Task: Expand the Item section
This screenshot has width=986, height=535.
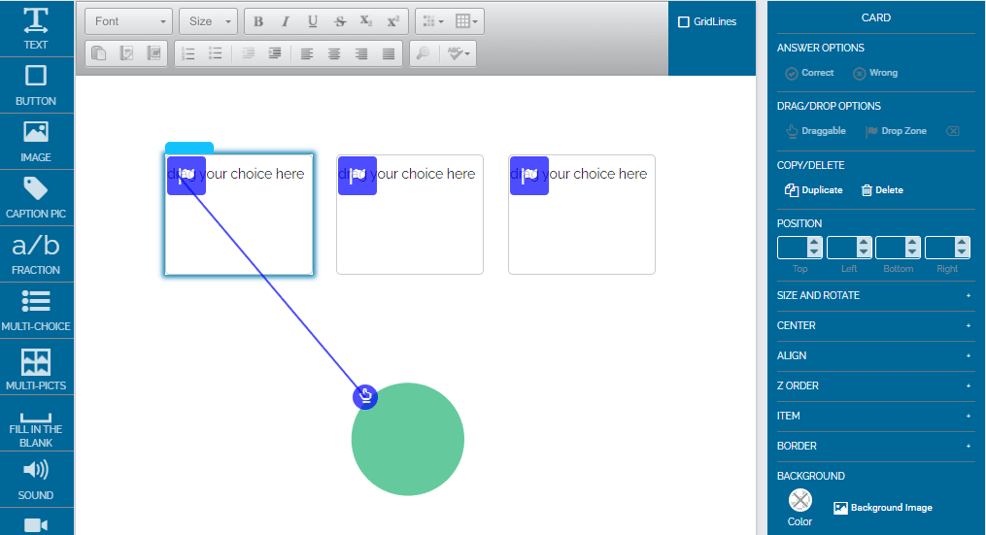Action: click(x=875, y=416)
